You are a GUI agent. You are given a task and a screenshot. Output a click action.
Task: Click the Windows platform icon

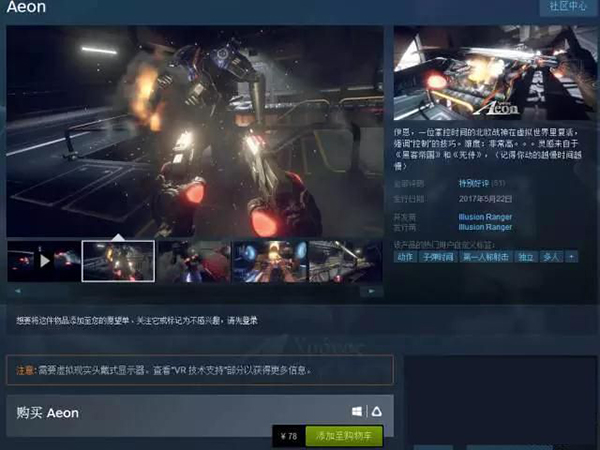pyautogui.click(x=357, y=412)
